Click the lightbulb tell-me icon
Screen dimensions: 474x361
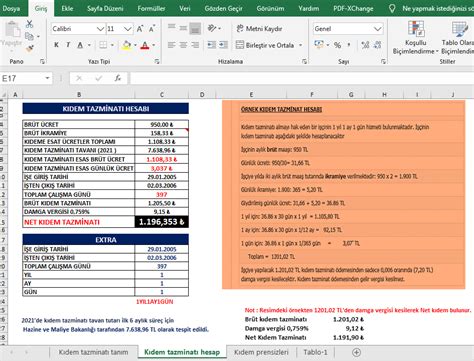click(x=392, y=9)
